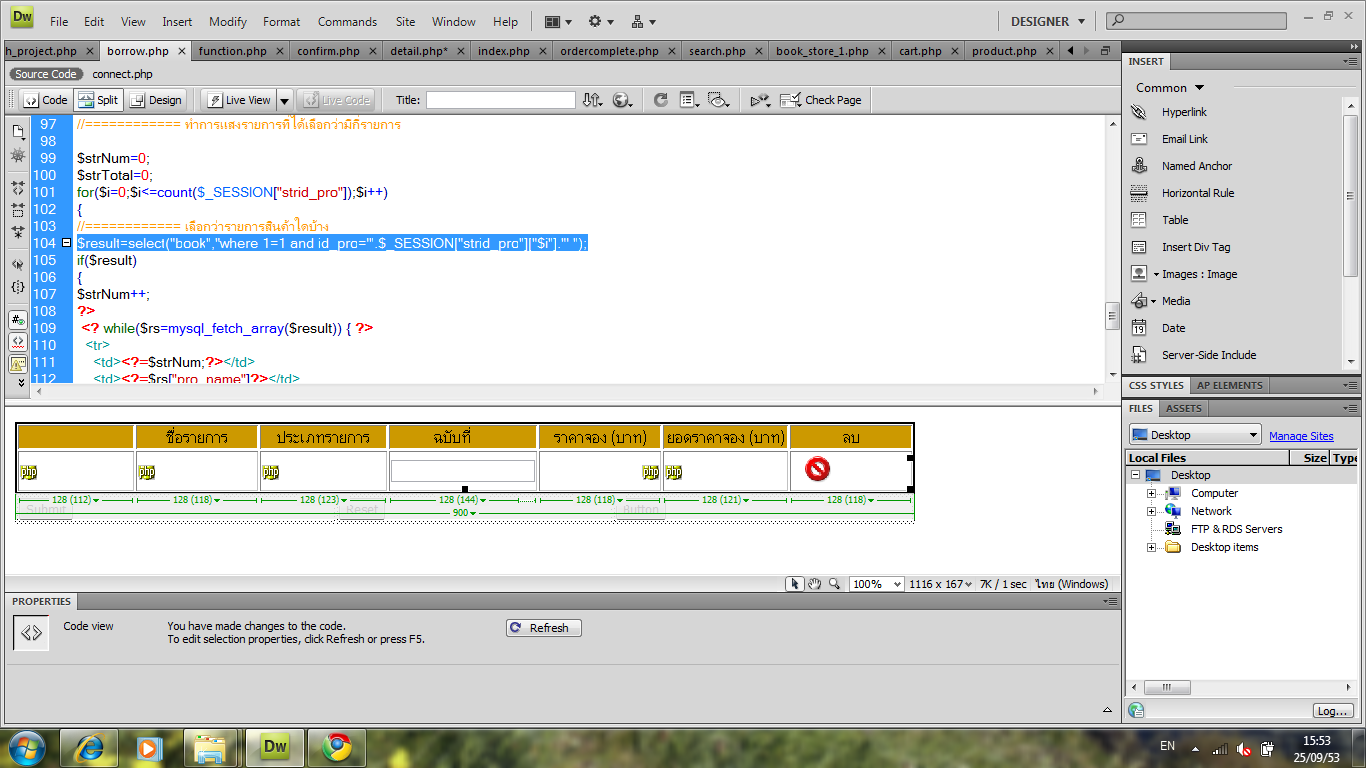Click Preview in Browser globe icon
The height and width of the screenshot is (768, 1366).
(623, 100)
